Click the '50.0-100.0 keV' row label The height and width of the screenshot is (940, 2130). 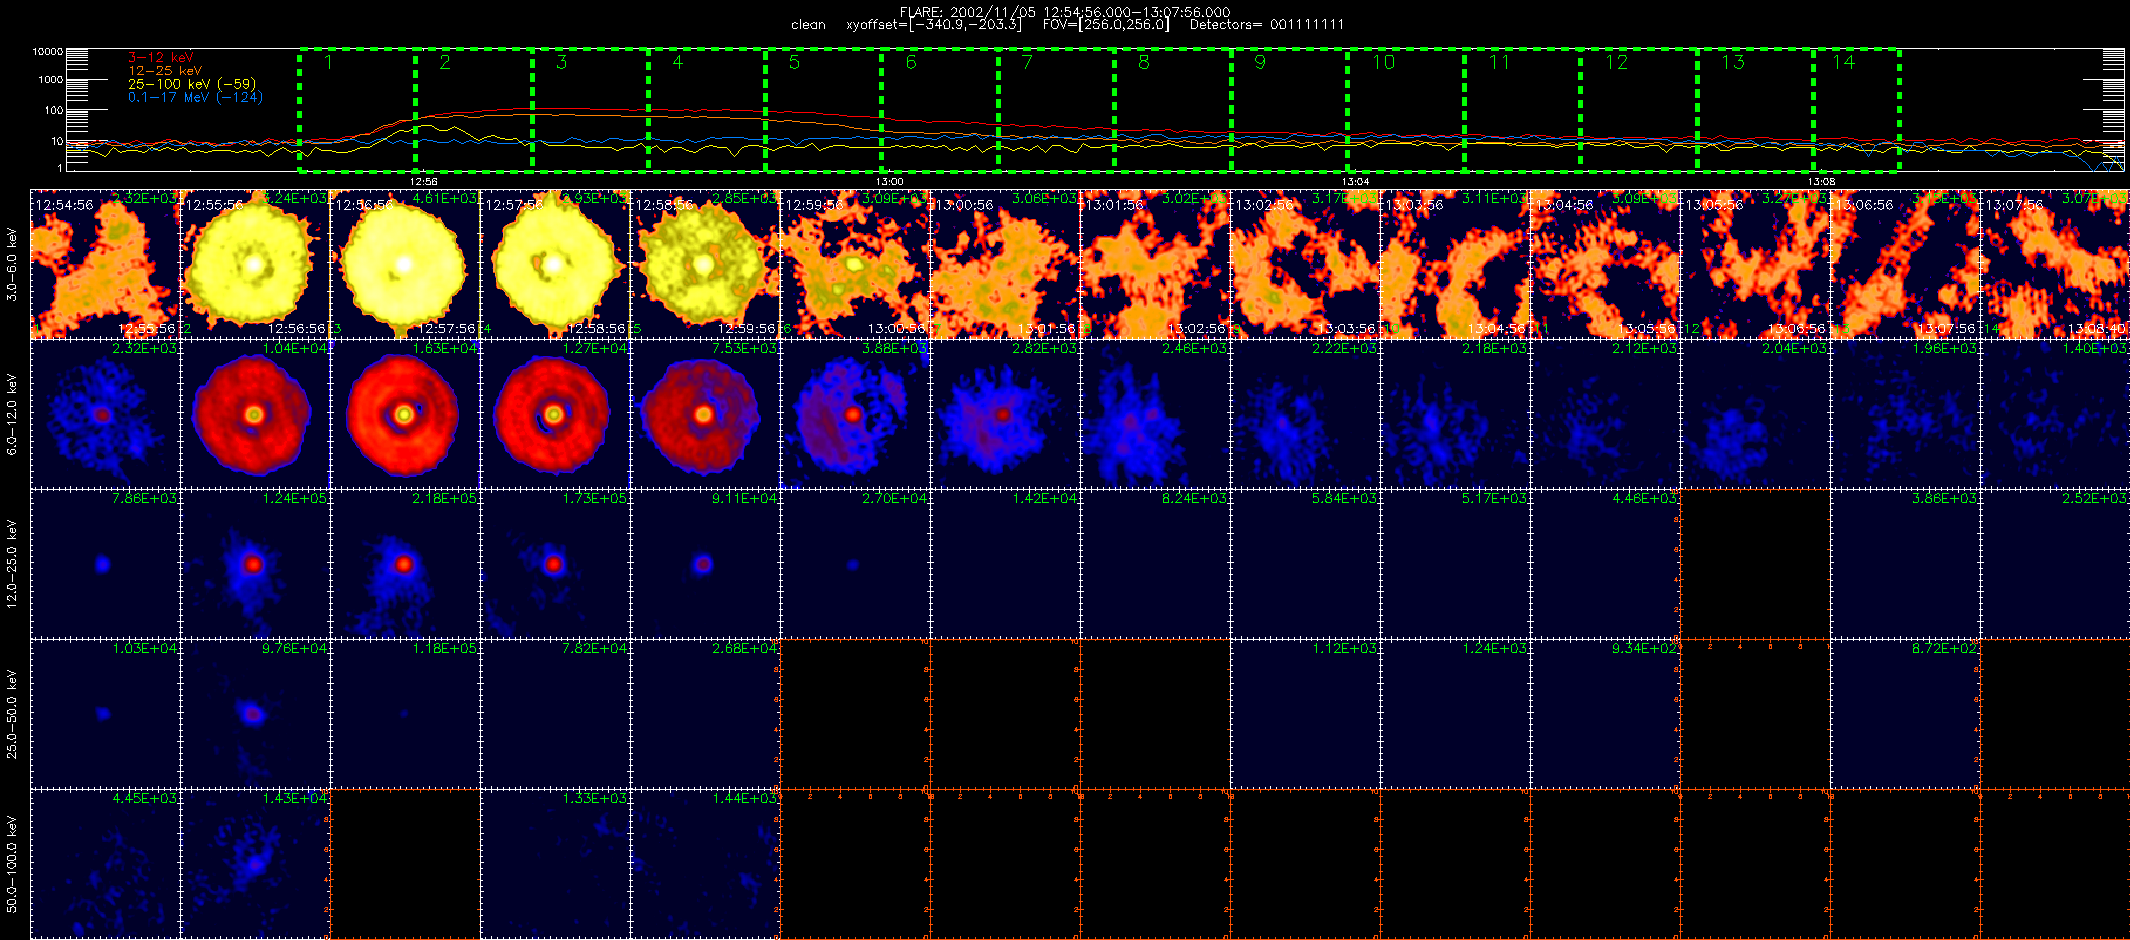(12, 864)
